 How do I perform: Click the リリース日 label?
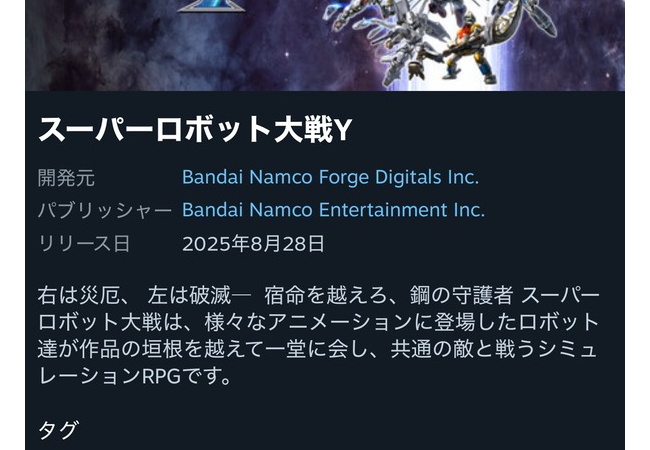coord(84,243)
